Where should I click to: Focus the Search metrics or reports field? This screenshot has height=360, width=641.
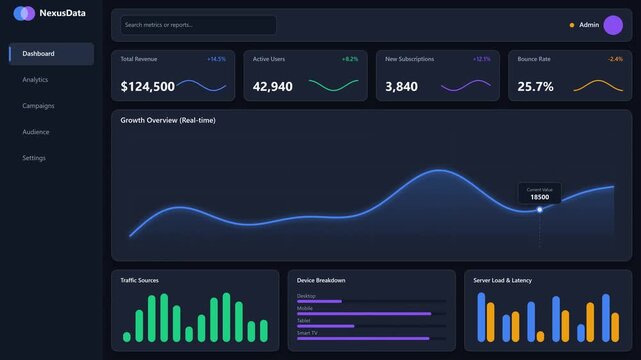tap(198, 25)
